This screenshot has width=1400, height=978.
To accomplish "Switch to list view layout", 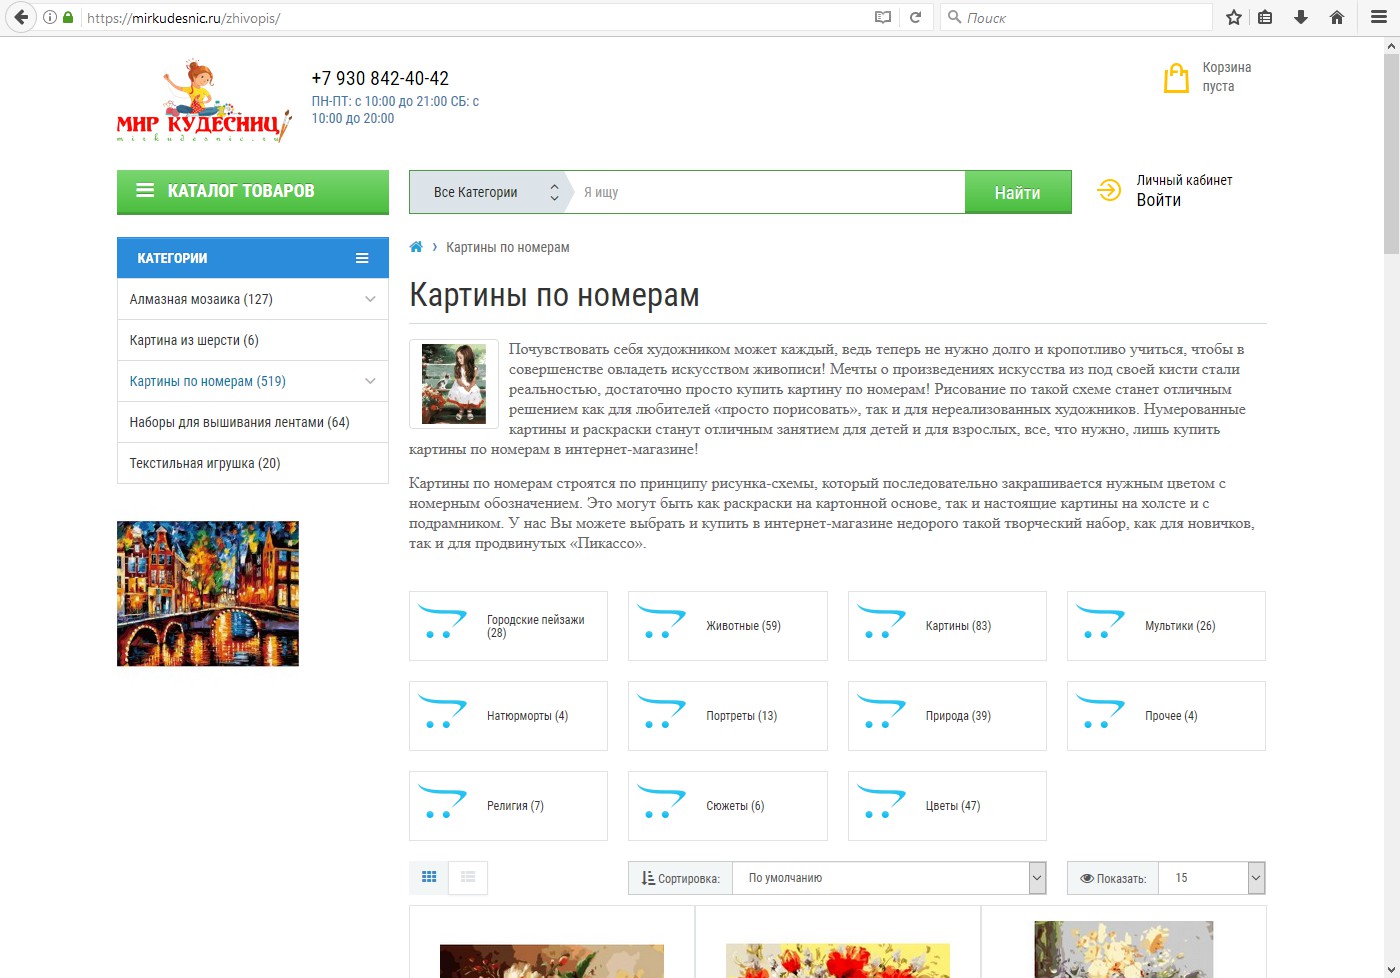I will 468,877.
